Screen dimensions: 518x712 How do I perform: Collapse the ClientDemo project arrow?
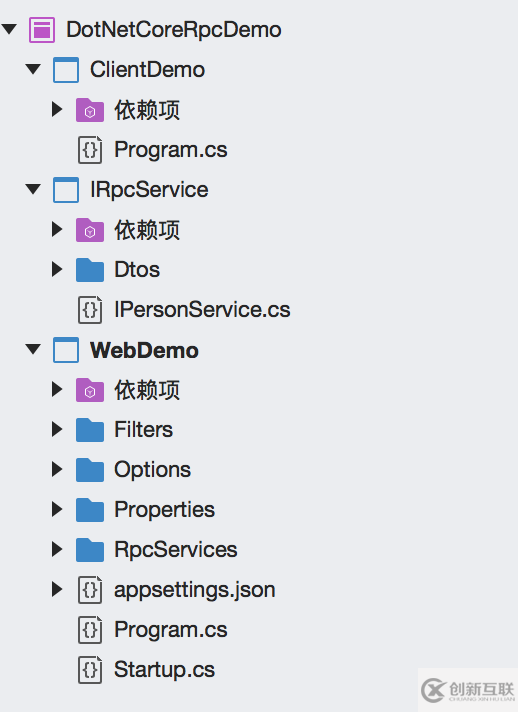tap(33, 69)
